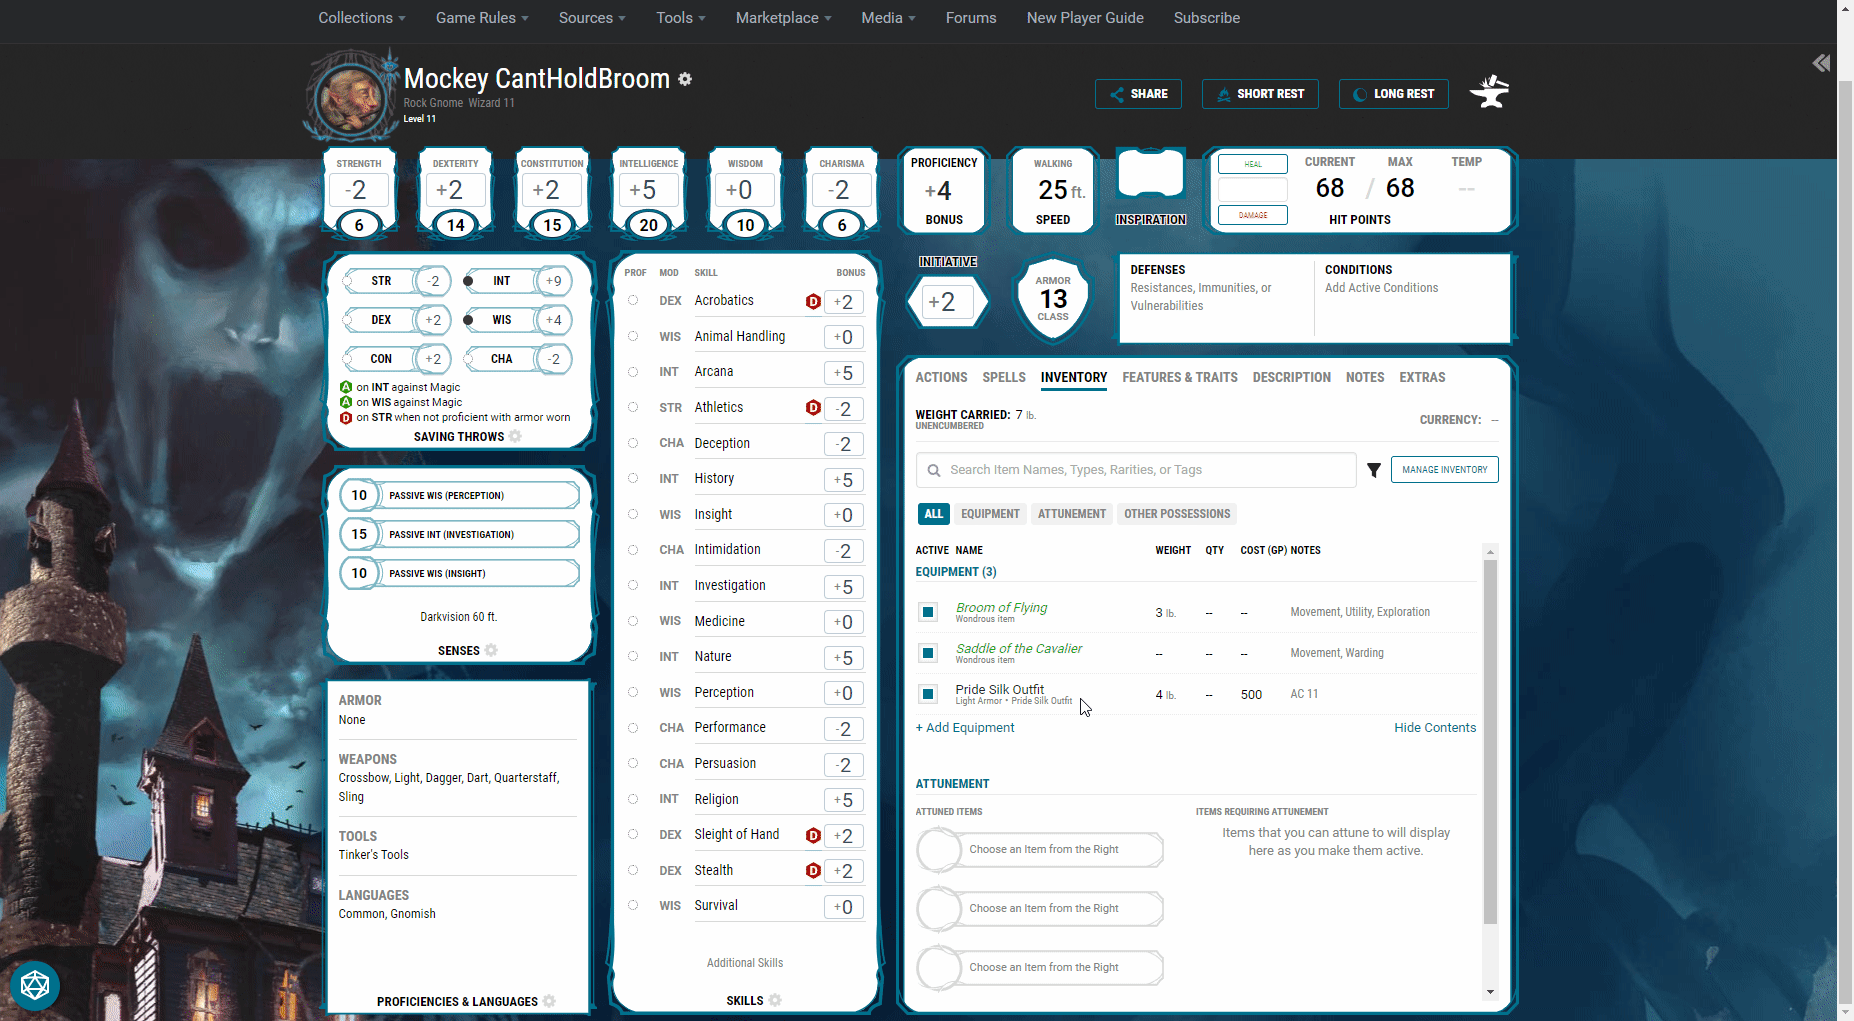Switch to the Actions tab
The image size is (1854, 1021).
[x=941, y=377]
